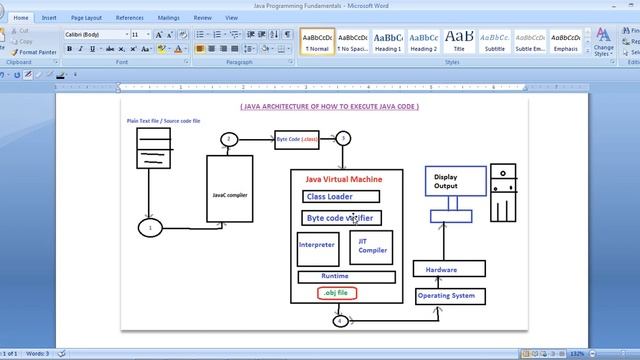Open the View tab
The width and height of the screenshot is (640, 360).
click(x=231, y=18)
